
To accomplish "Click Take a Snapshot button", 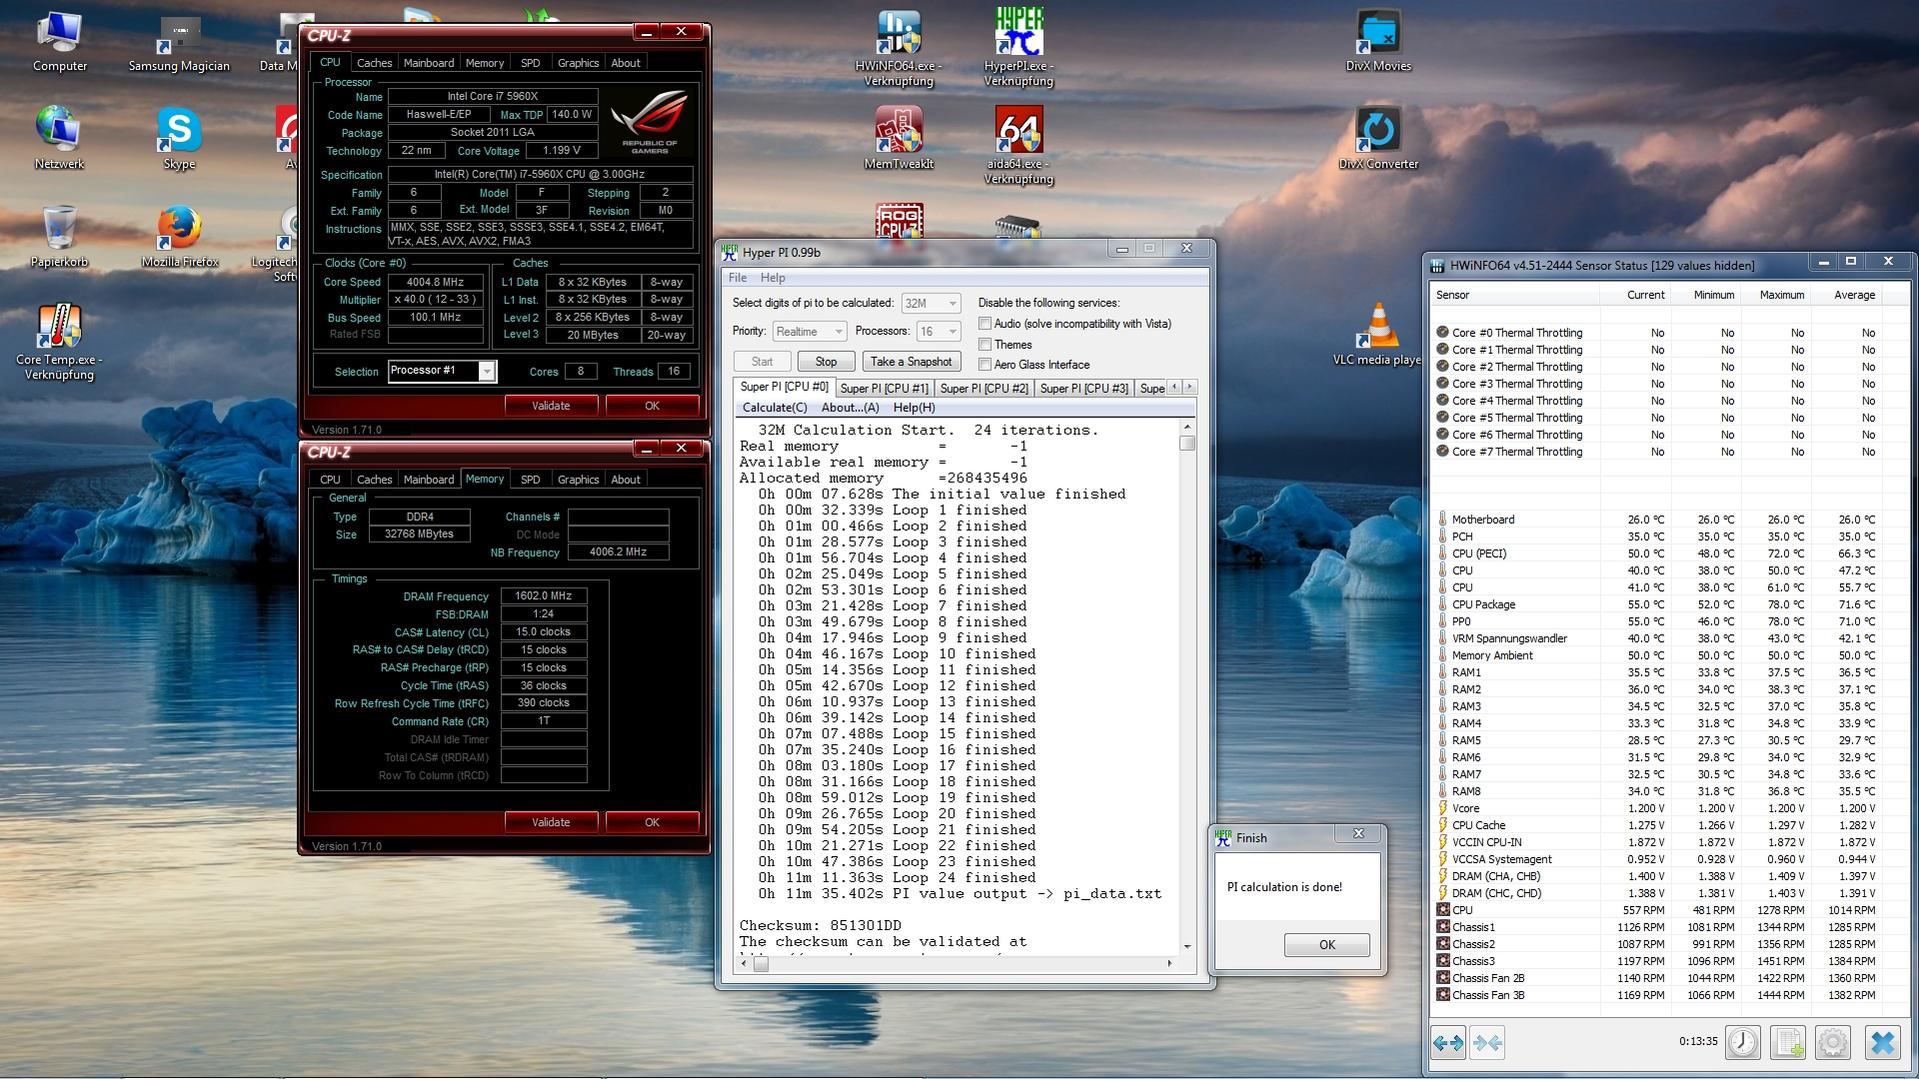I will (911, 361).
